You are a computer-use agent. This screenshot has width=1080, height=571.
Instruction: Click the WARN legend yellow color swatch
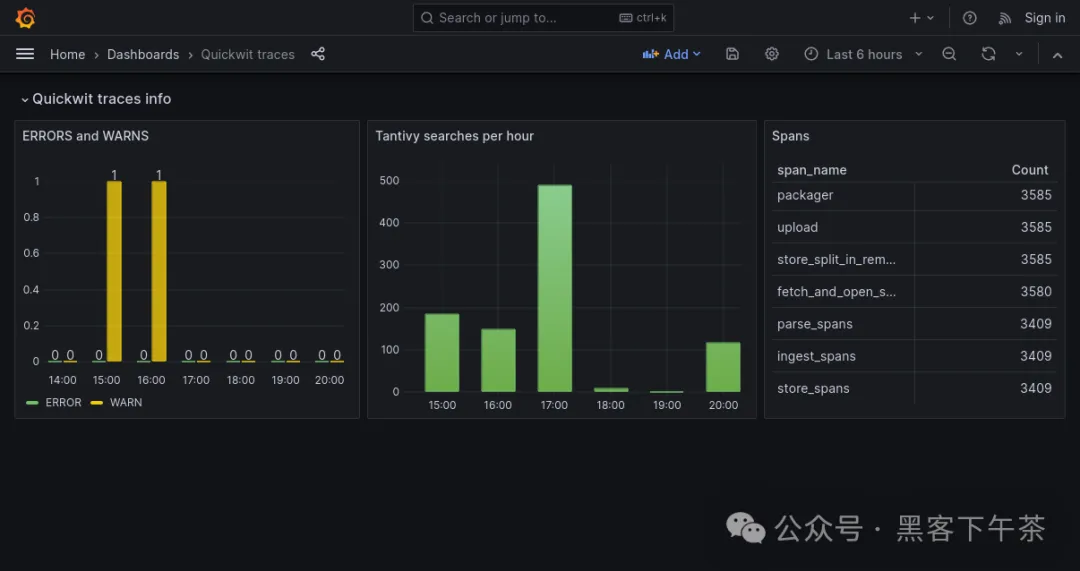point(97,402)
